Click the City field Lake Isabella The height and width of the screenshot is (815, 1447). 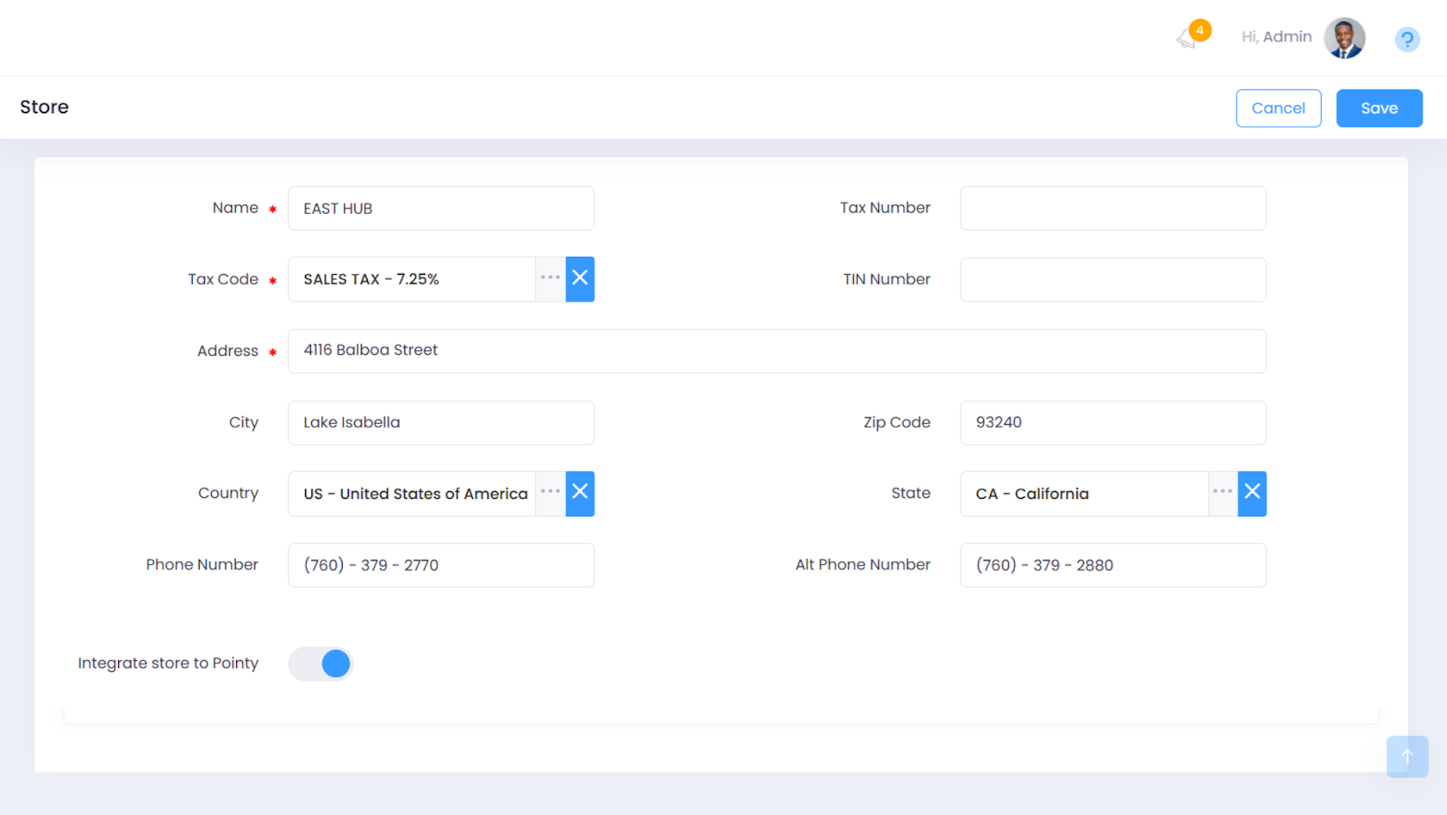coord(441,422)
